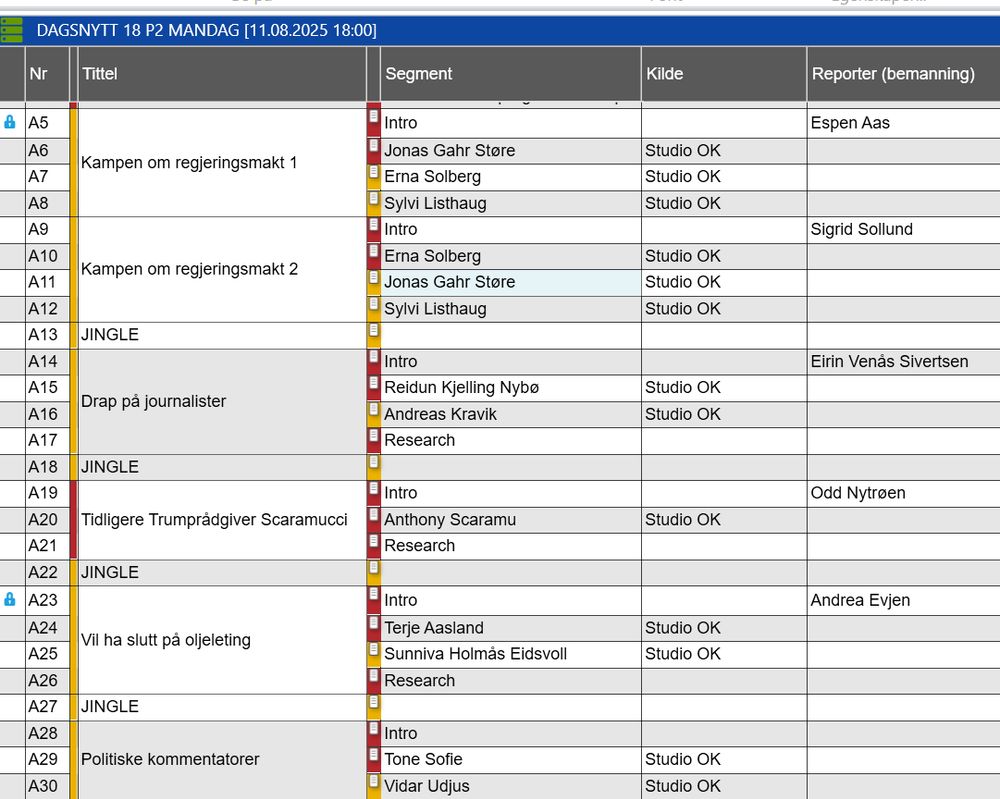Click the highlighted Jonas Gahr Støre A11 segment

click(511, 282)
